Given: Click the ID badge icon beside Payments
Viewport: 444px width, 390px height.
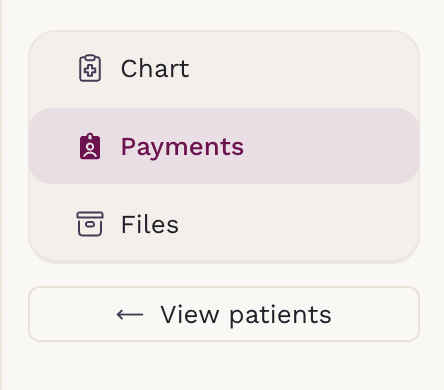Looking at the screenshot, I should pos(90,146).
